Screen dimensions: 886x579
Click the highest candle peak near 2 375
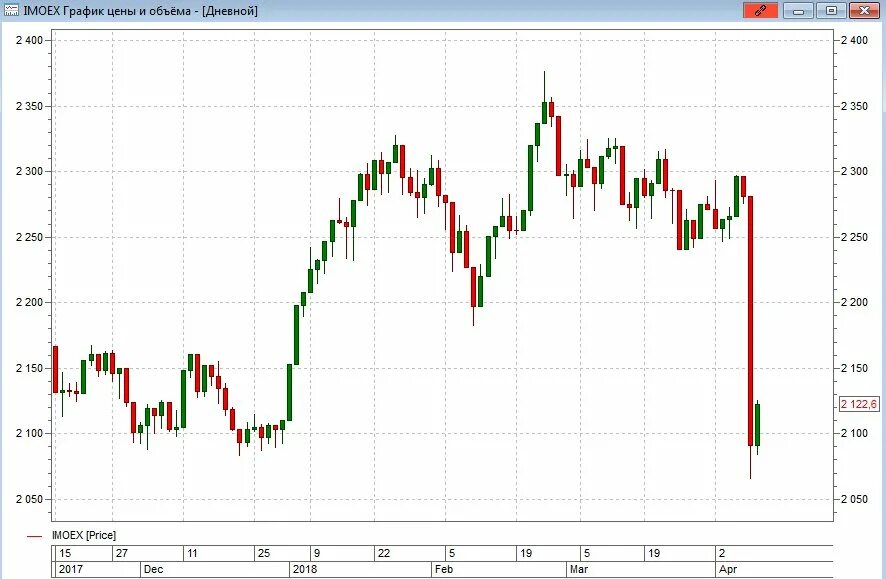pyautogui.click(x=545, y=96)
